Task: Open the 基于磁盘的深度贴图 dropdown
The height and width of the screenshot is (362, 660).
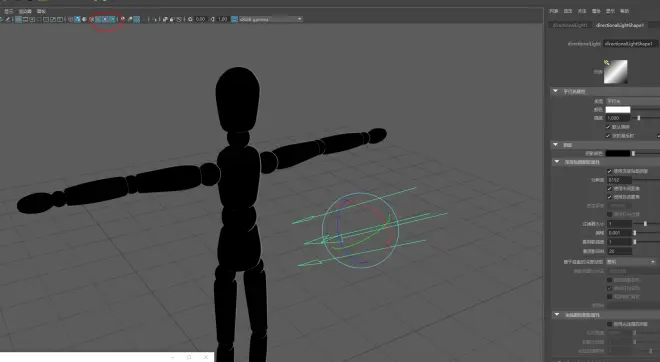Action: [631, 262]
